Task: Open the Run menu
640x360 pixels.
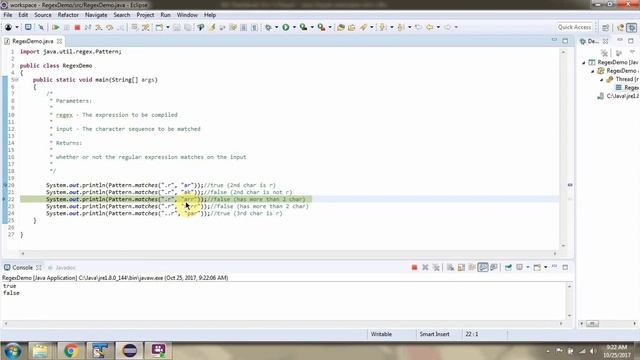Action: (165, 15)
